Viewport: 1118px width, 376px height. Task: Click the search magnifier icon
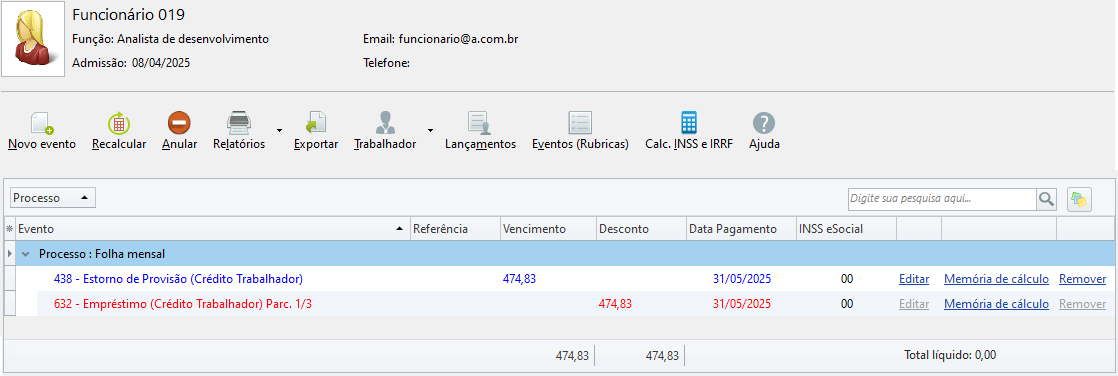tap(1046, 199)
